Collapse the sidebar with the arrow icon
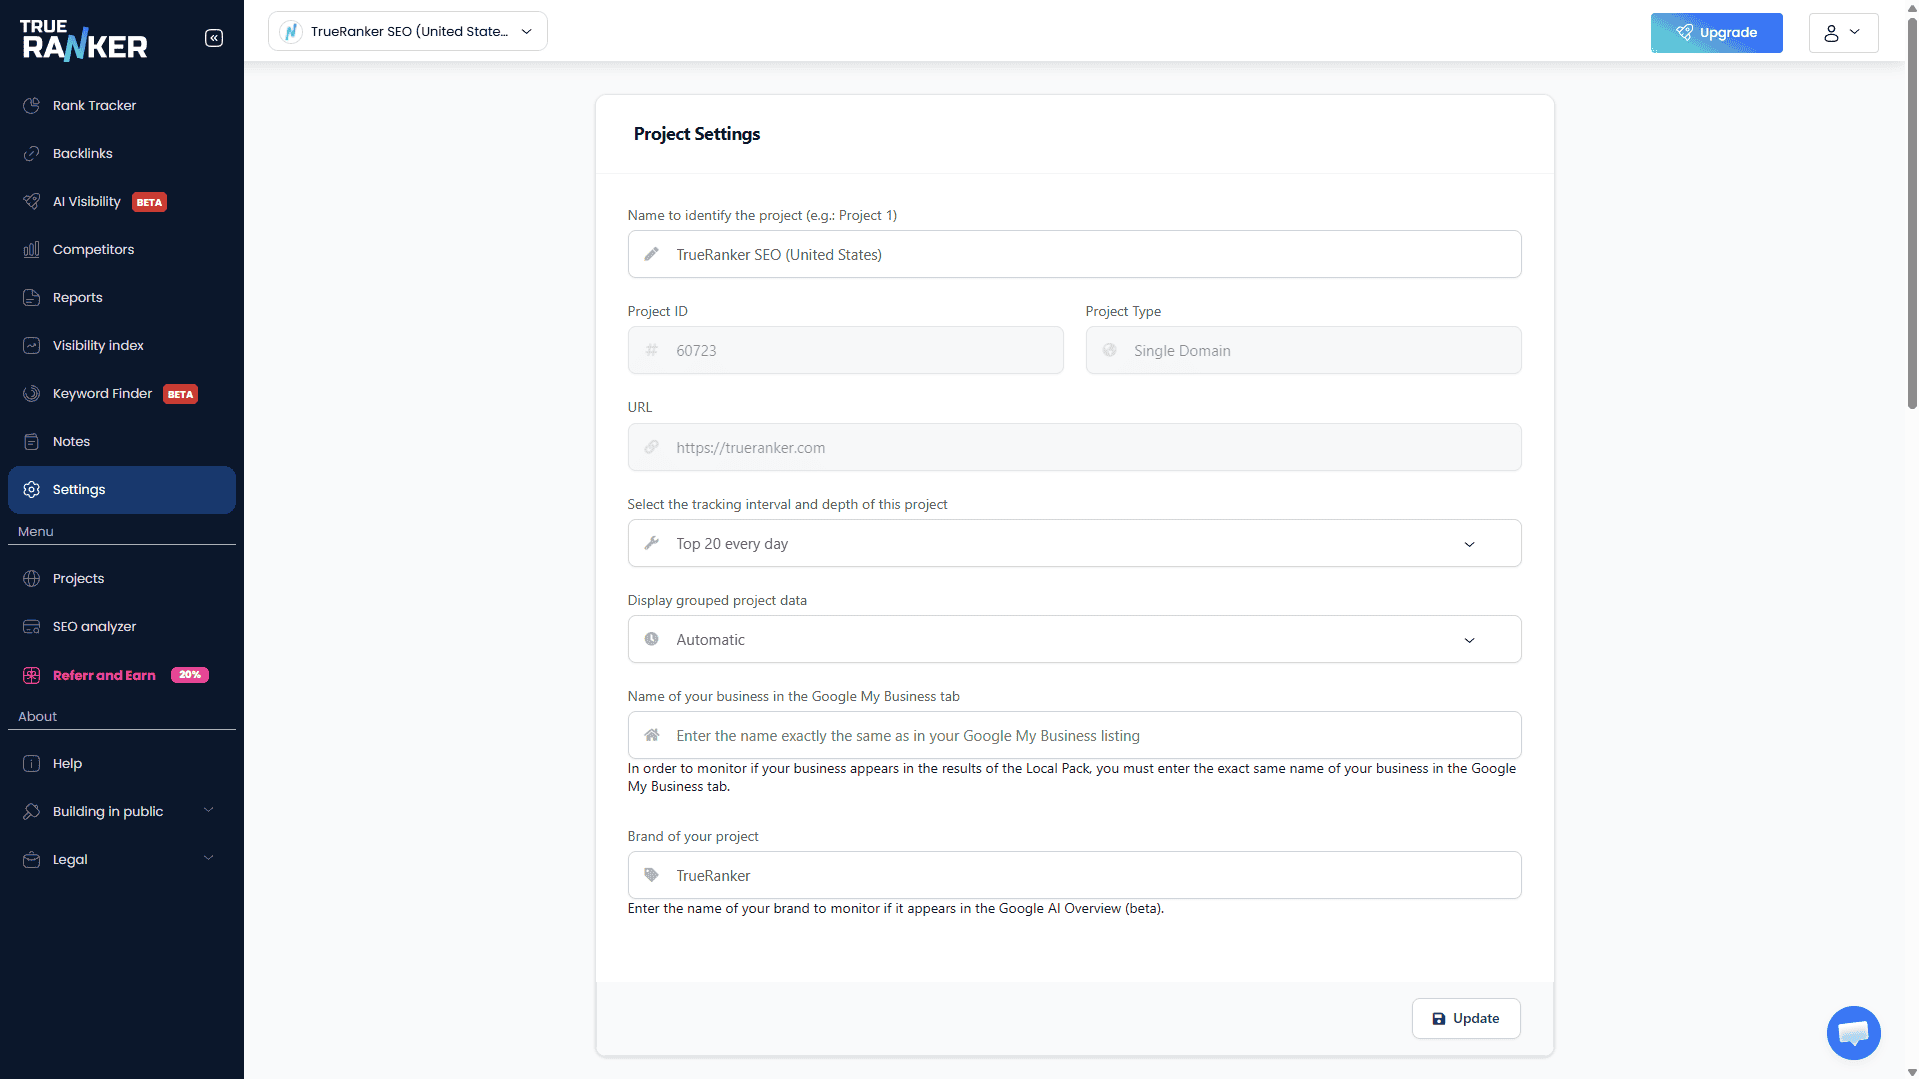 coord(214,38)
